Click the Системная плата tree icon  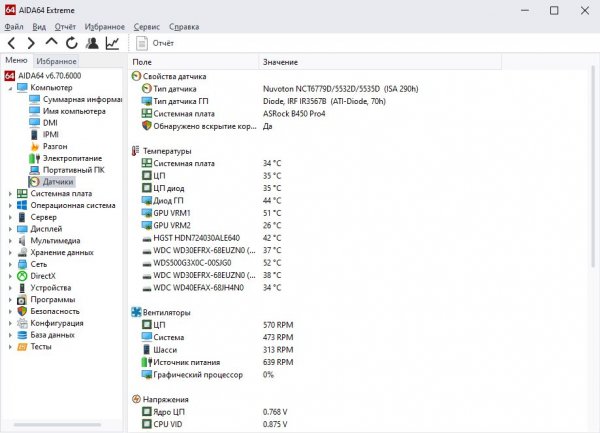(x=22, y=194)
